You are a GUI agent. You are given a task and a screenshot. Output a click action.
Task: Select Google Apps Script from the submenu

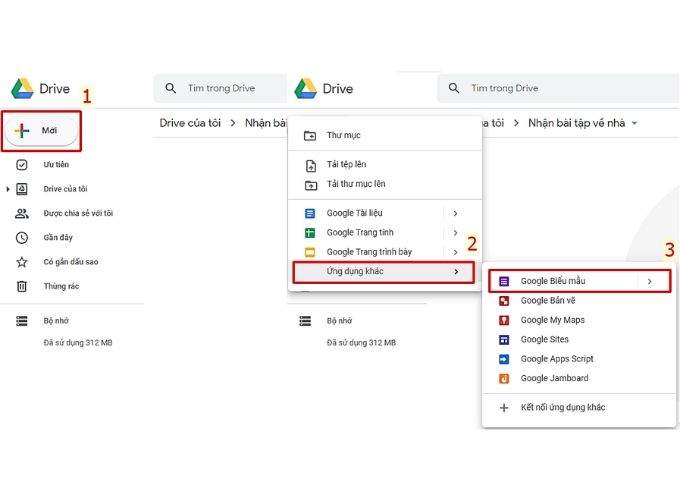point(579,359)
